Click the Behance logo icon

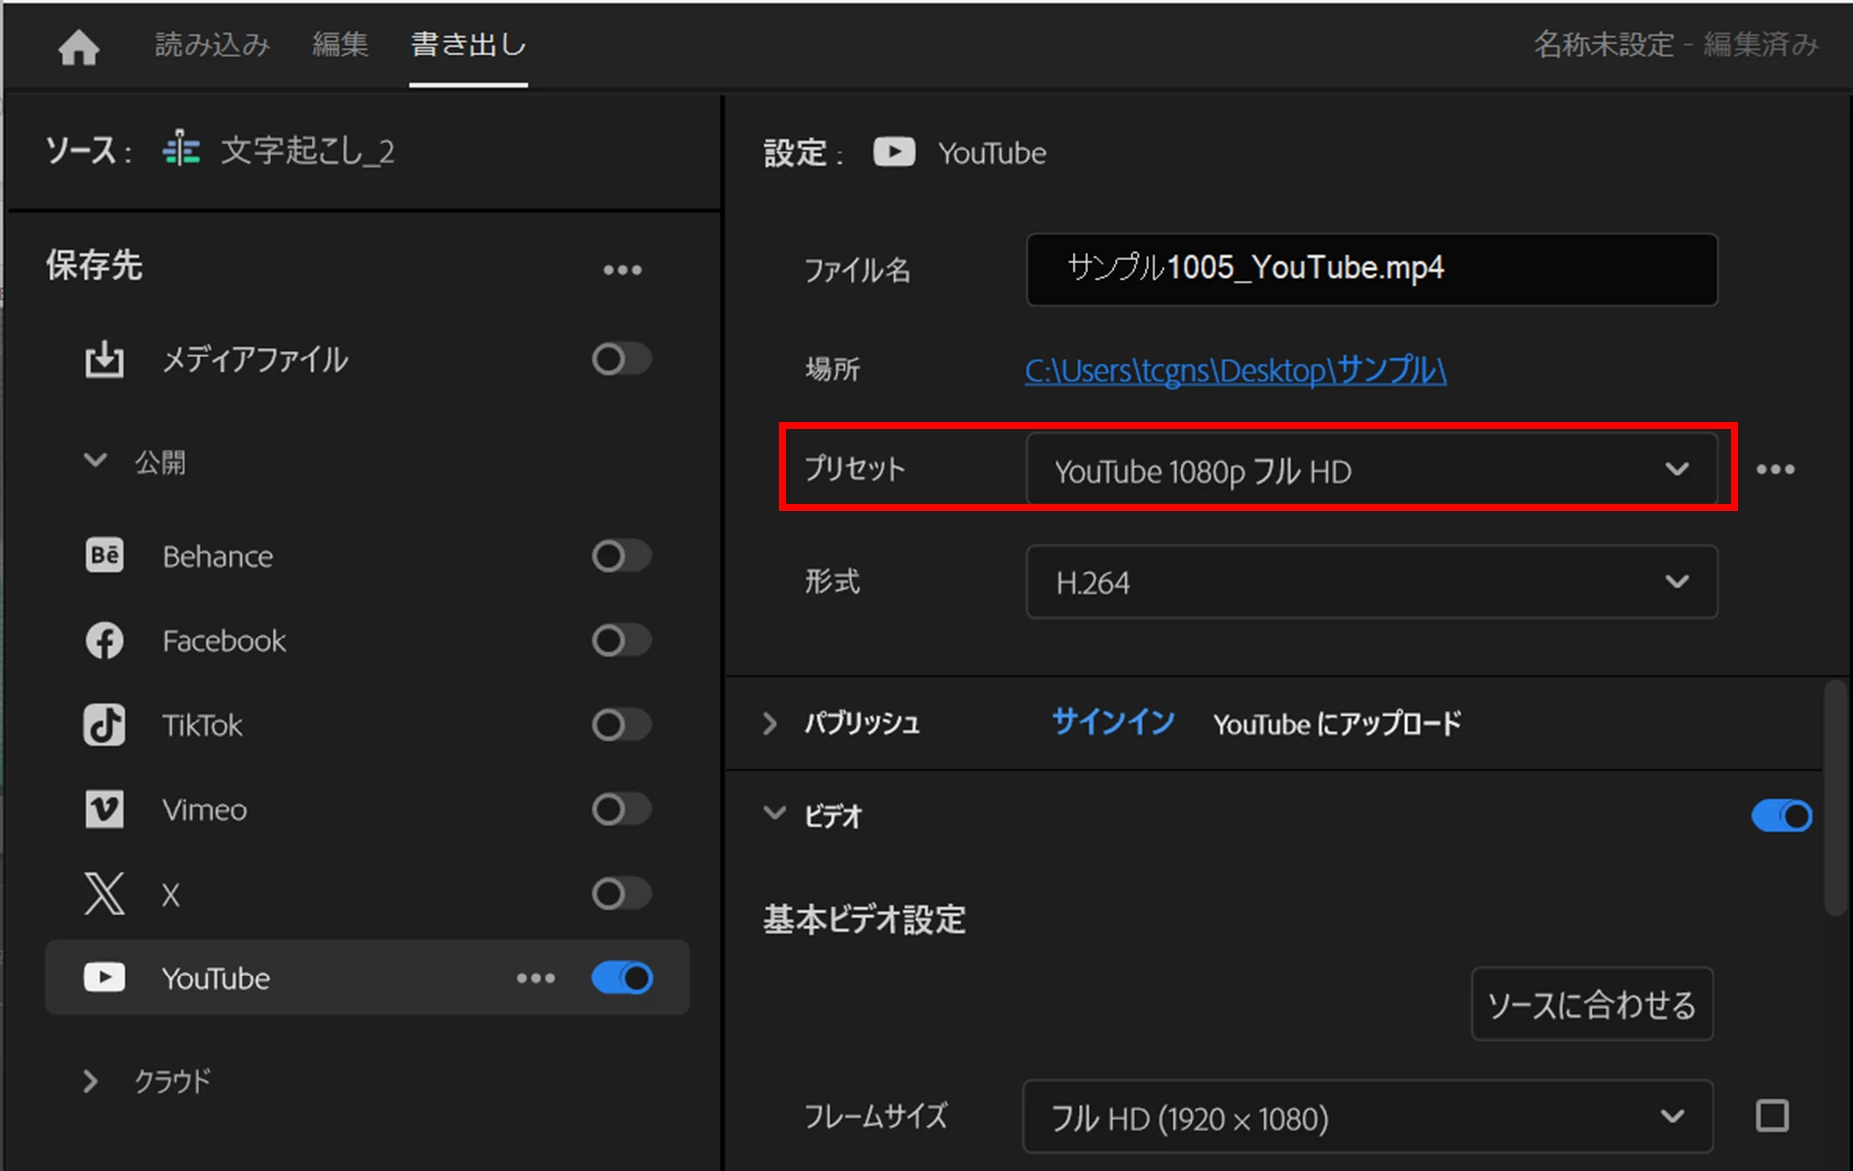coord(104,555)
